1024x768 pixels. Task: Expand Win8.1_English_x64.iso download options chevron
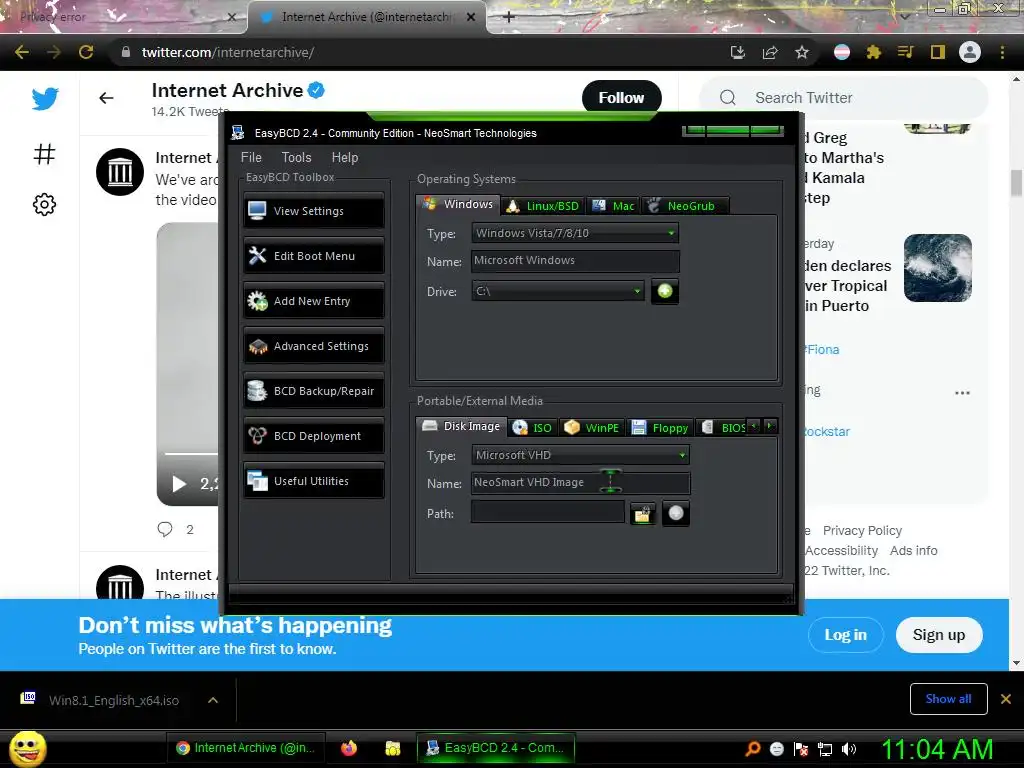[x=212, y=700]
